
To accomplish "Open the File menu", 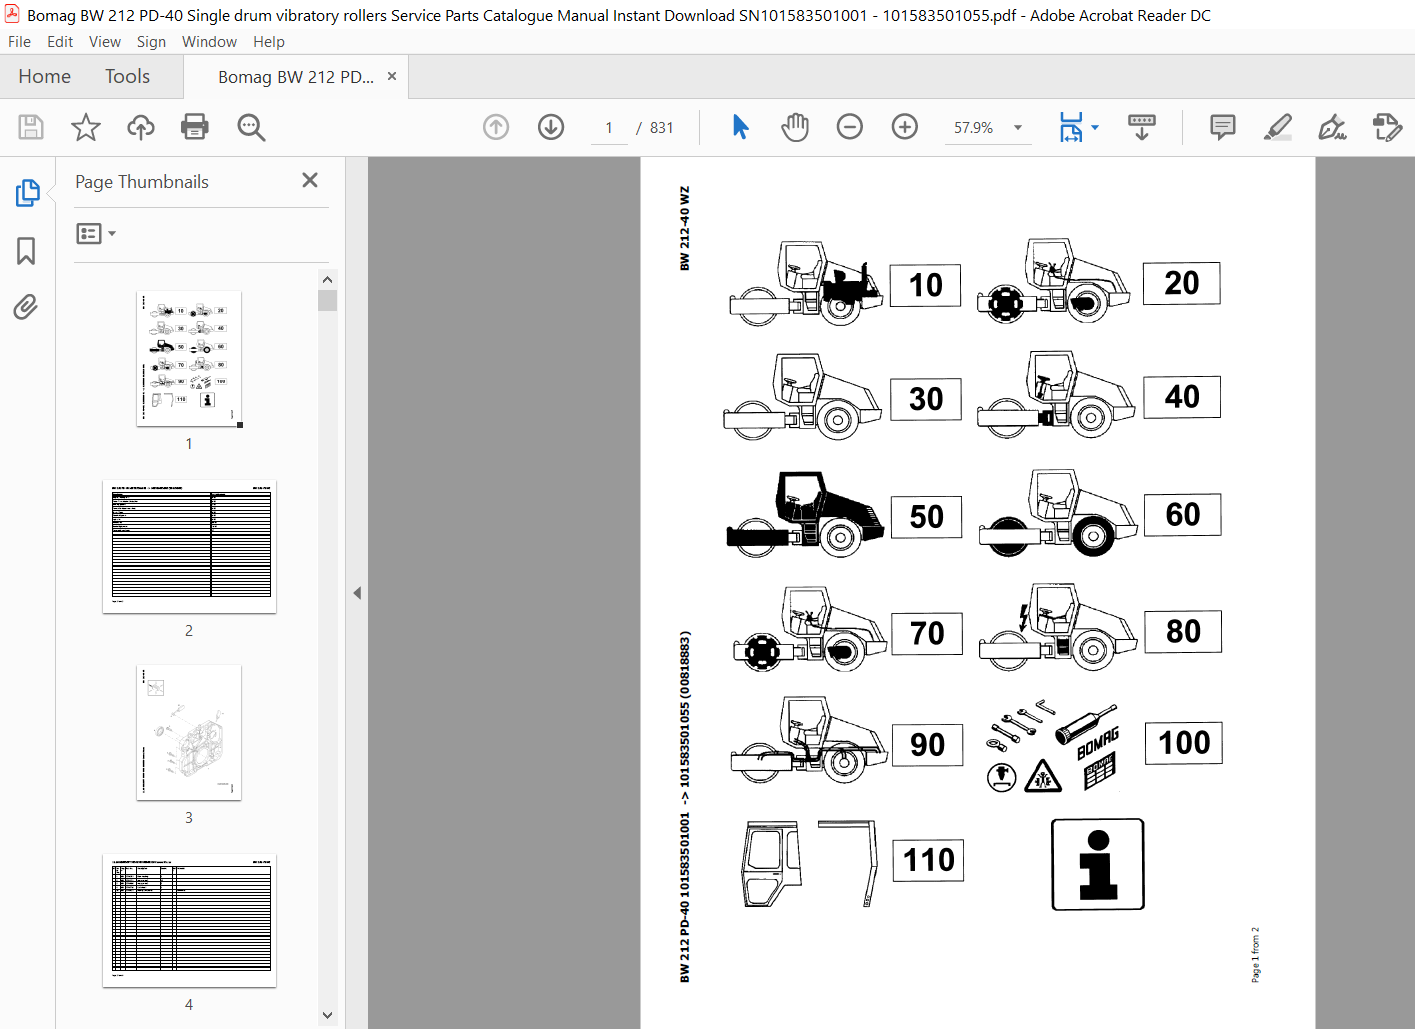I will 19,42.
